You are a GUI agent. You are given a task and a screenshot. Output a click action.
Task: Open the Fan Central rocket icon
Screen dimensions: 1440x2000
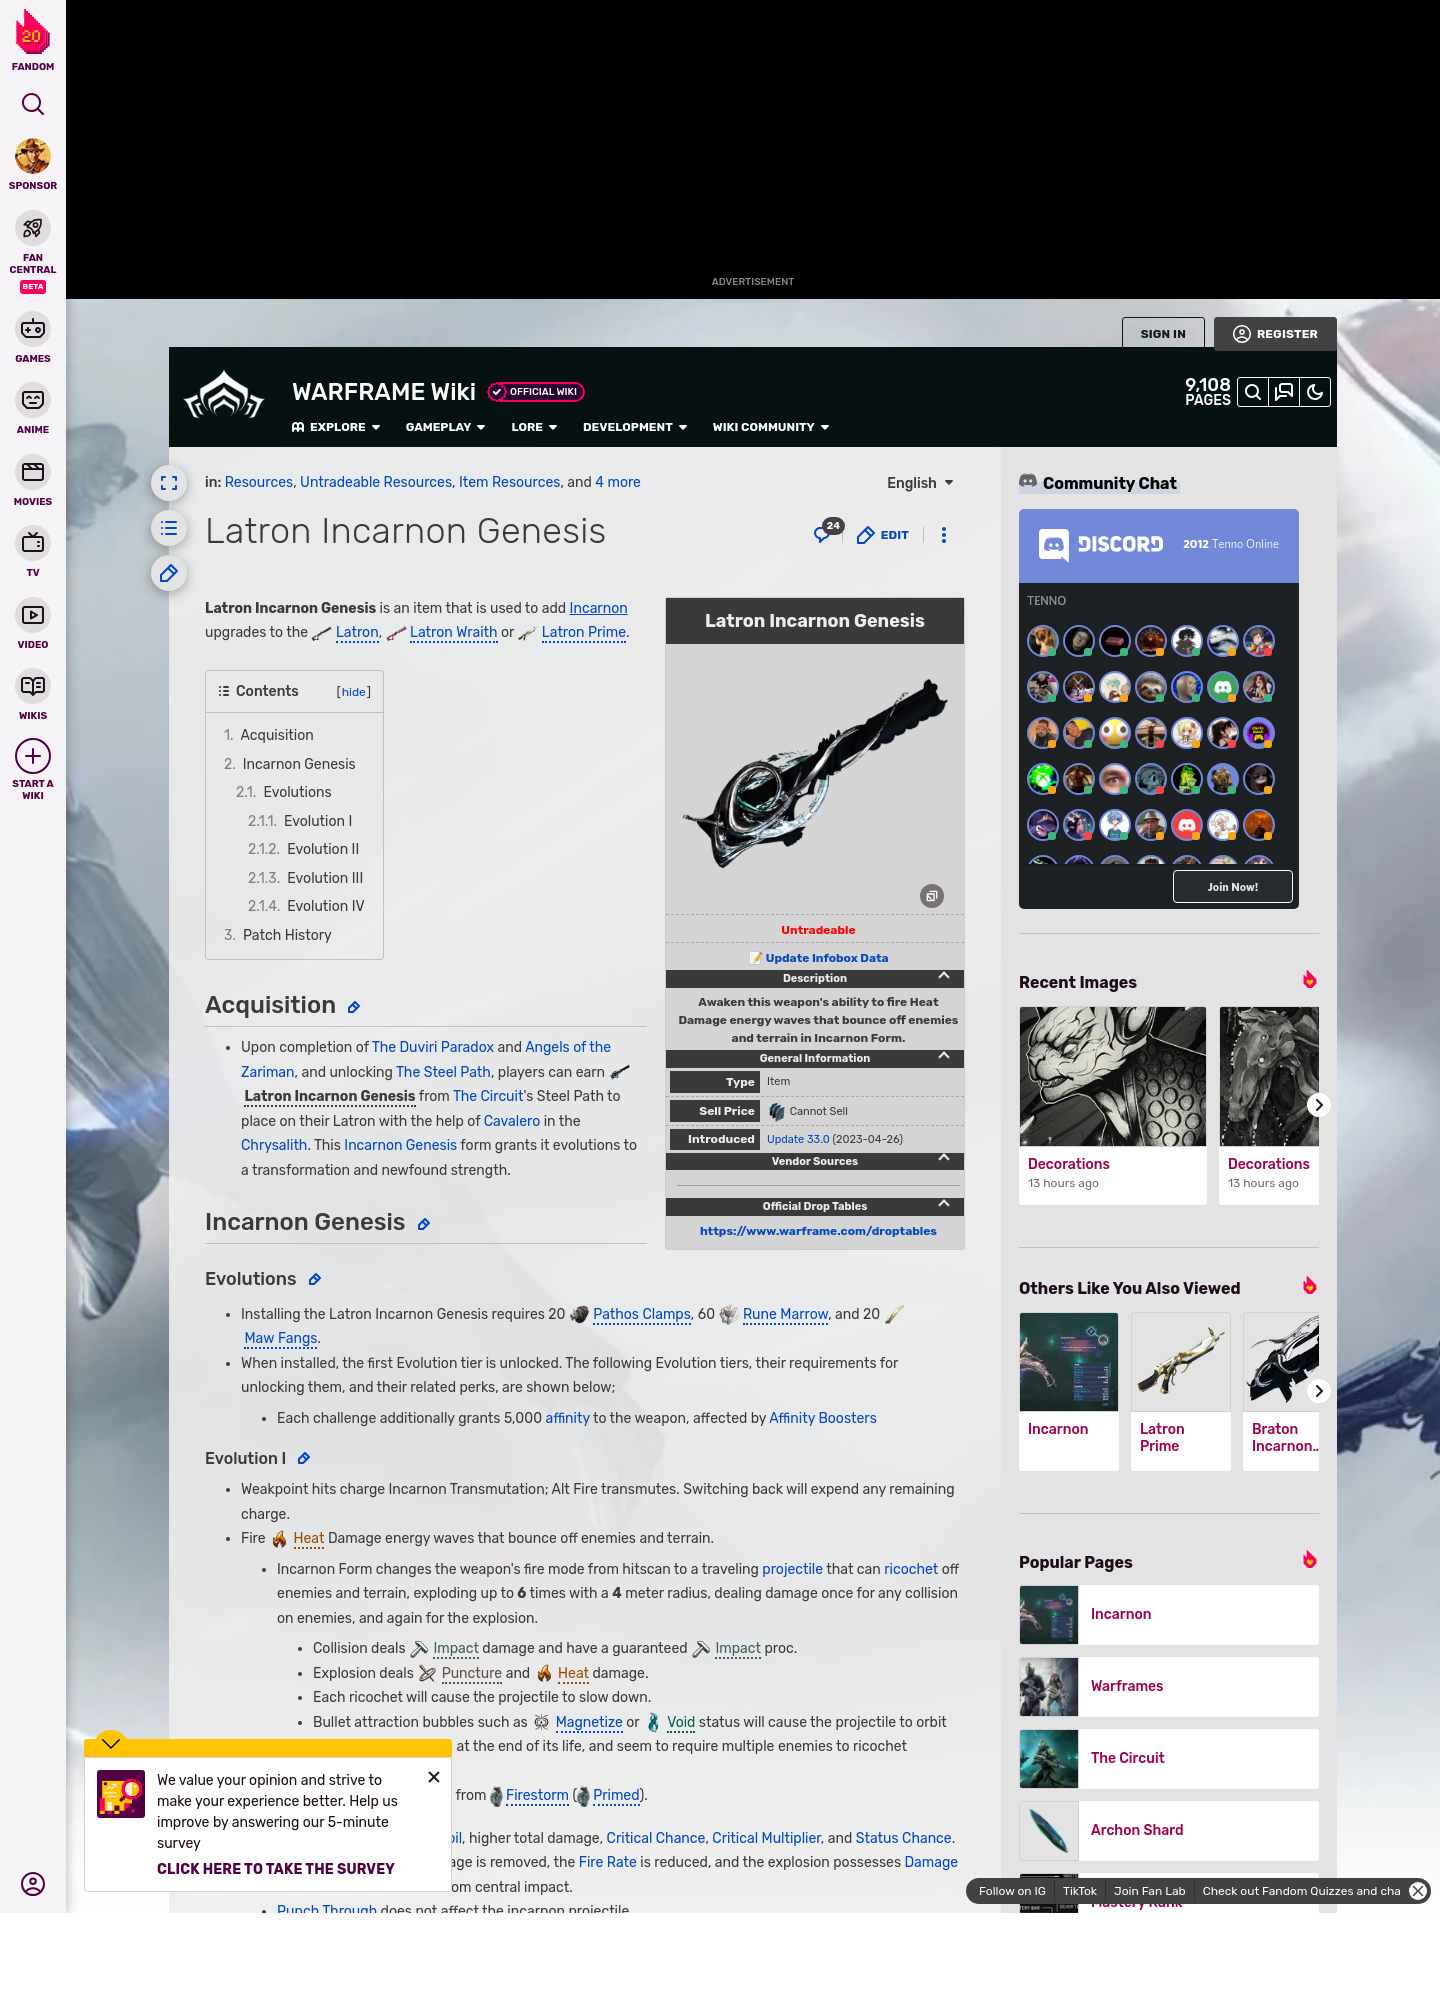tap(33, 228)
